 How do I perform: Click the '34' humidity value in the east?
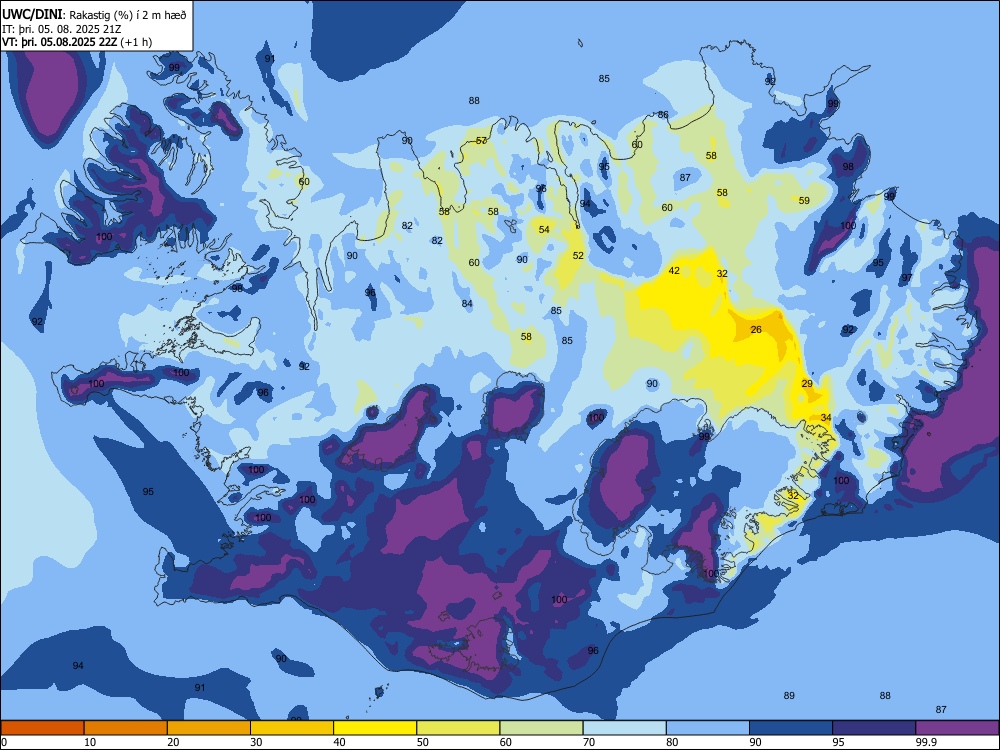pos(826,418)
